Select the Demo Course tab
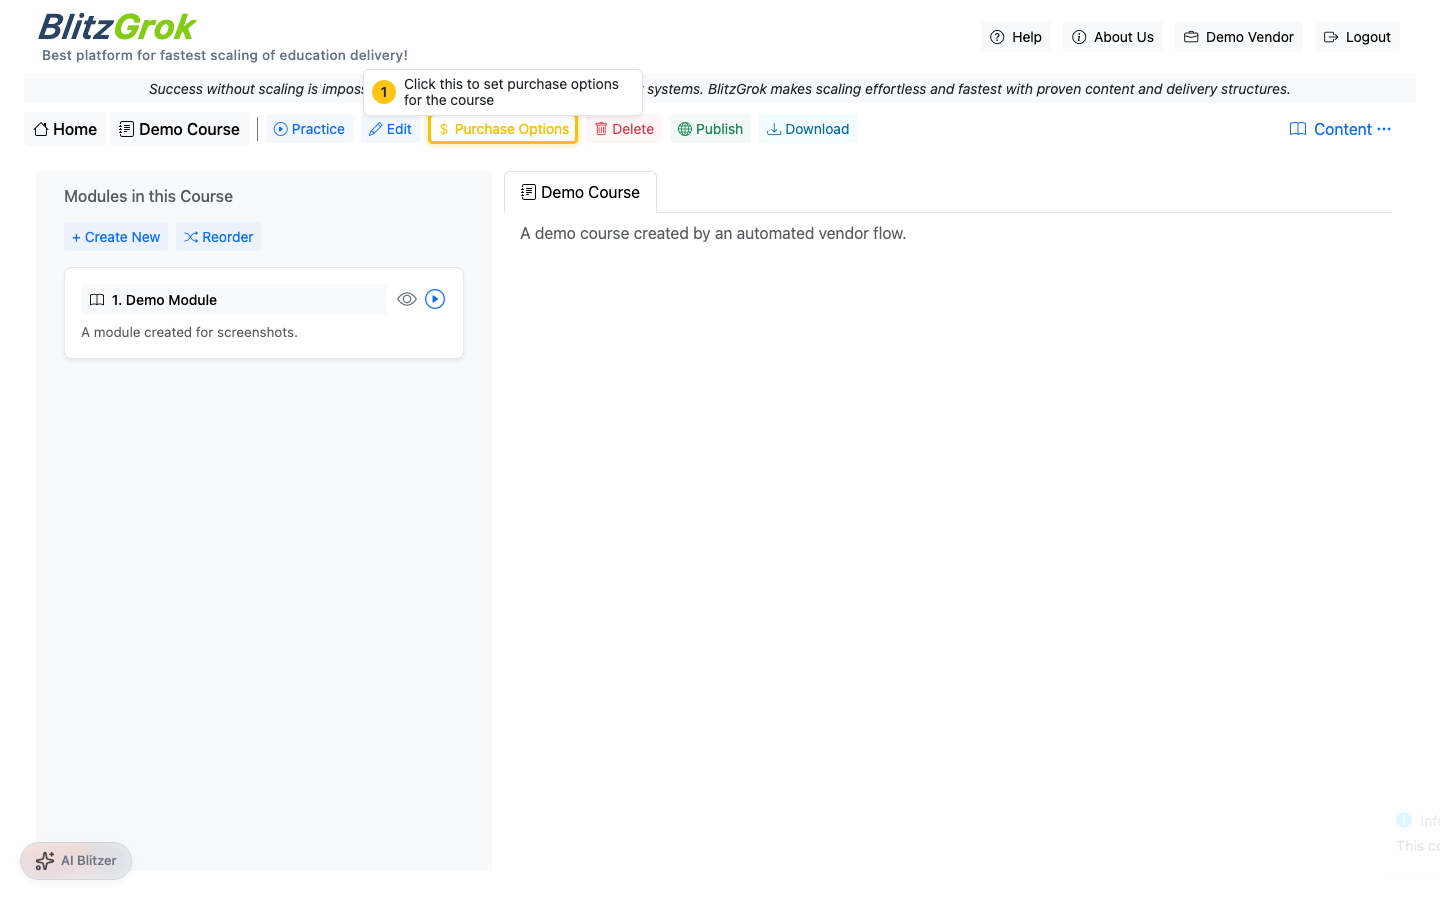The width and height of the screenshot is (1440, 900). pos(580,192)
